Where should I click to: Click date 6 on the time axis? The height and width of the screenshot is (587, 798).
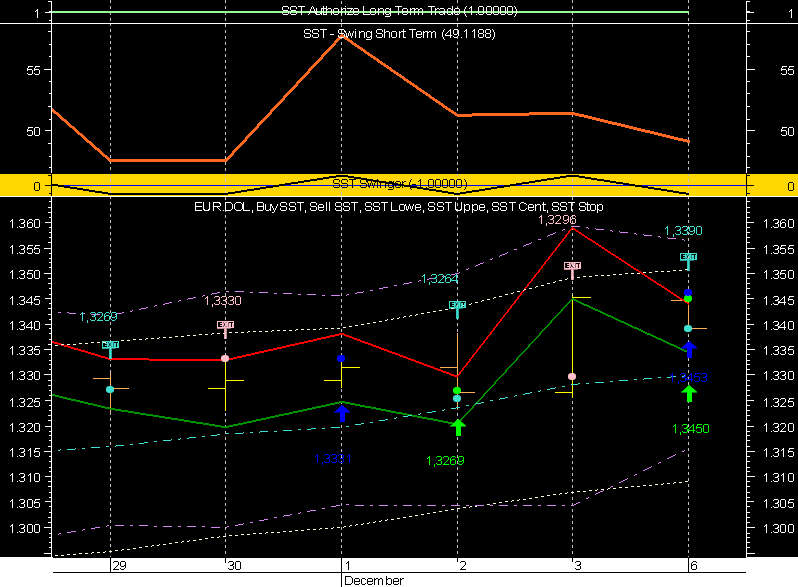[694, 566]
